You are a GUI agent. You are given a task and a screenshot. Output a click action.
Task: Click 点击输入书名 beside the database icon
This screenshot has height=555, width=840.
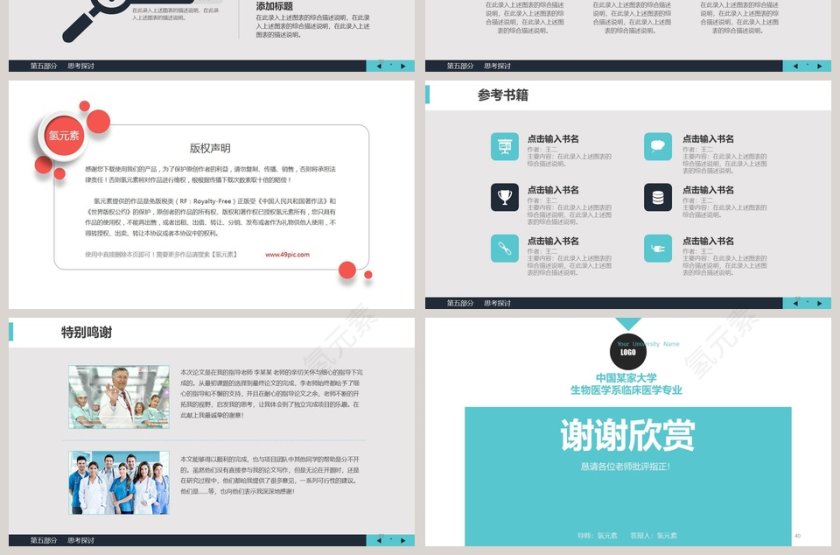(x=708, y=190)
